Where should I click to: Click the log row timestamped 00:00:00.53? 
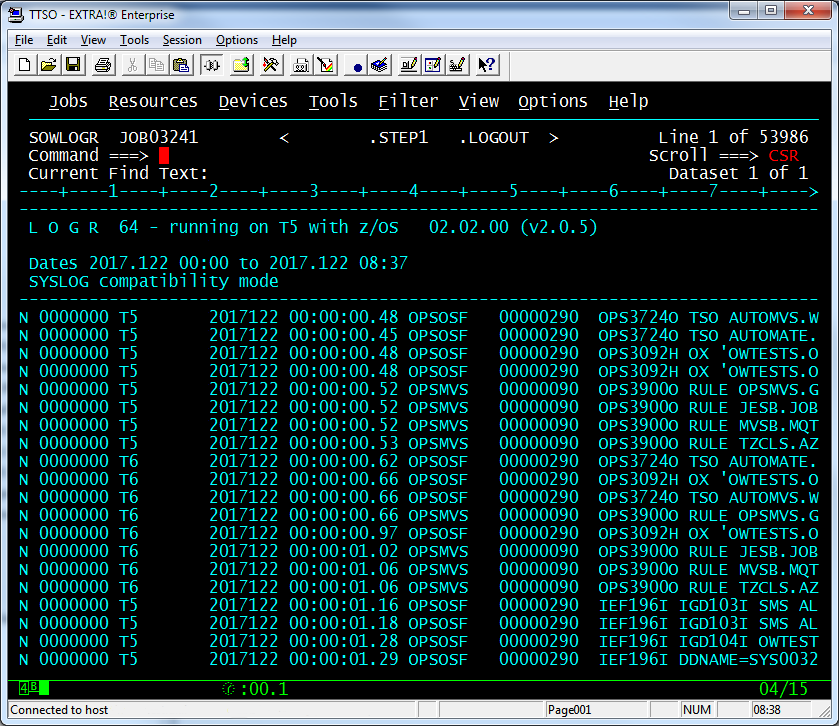[419, 444]
